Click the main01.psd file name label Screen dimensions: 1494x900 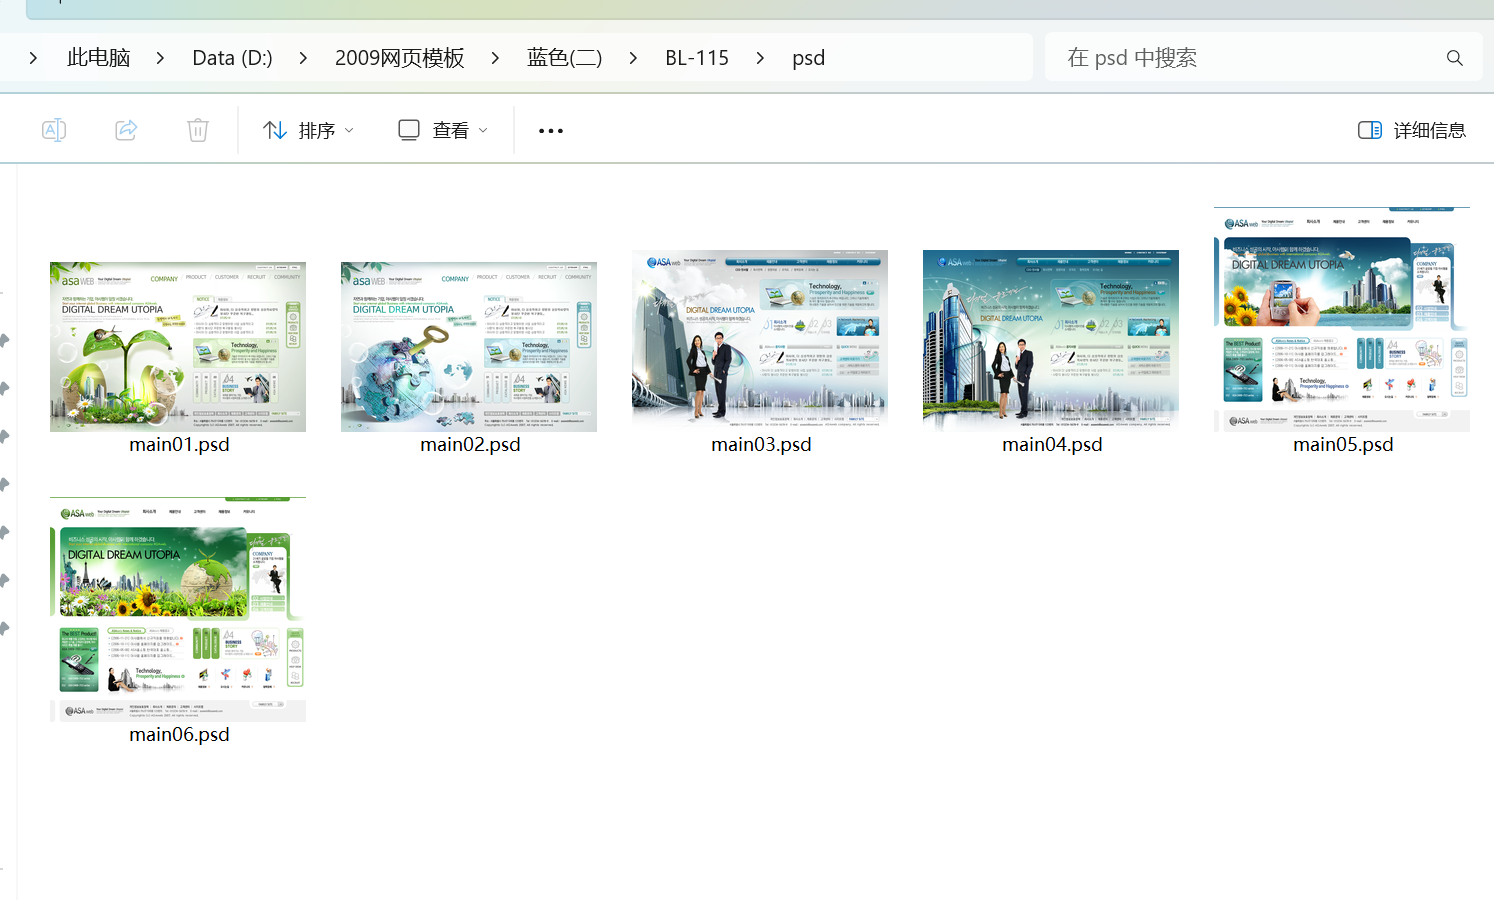tap(179, 444)
